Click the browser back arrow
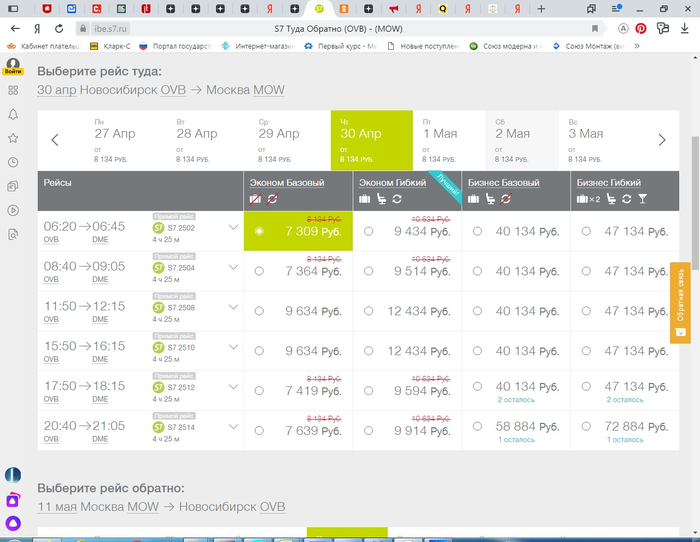This screenshot has width=700, height=542. (13, 28)
